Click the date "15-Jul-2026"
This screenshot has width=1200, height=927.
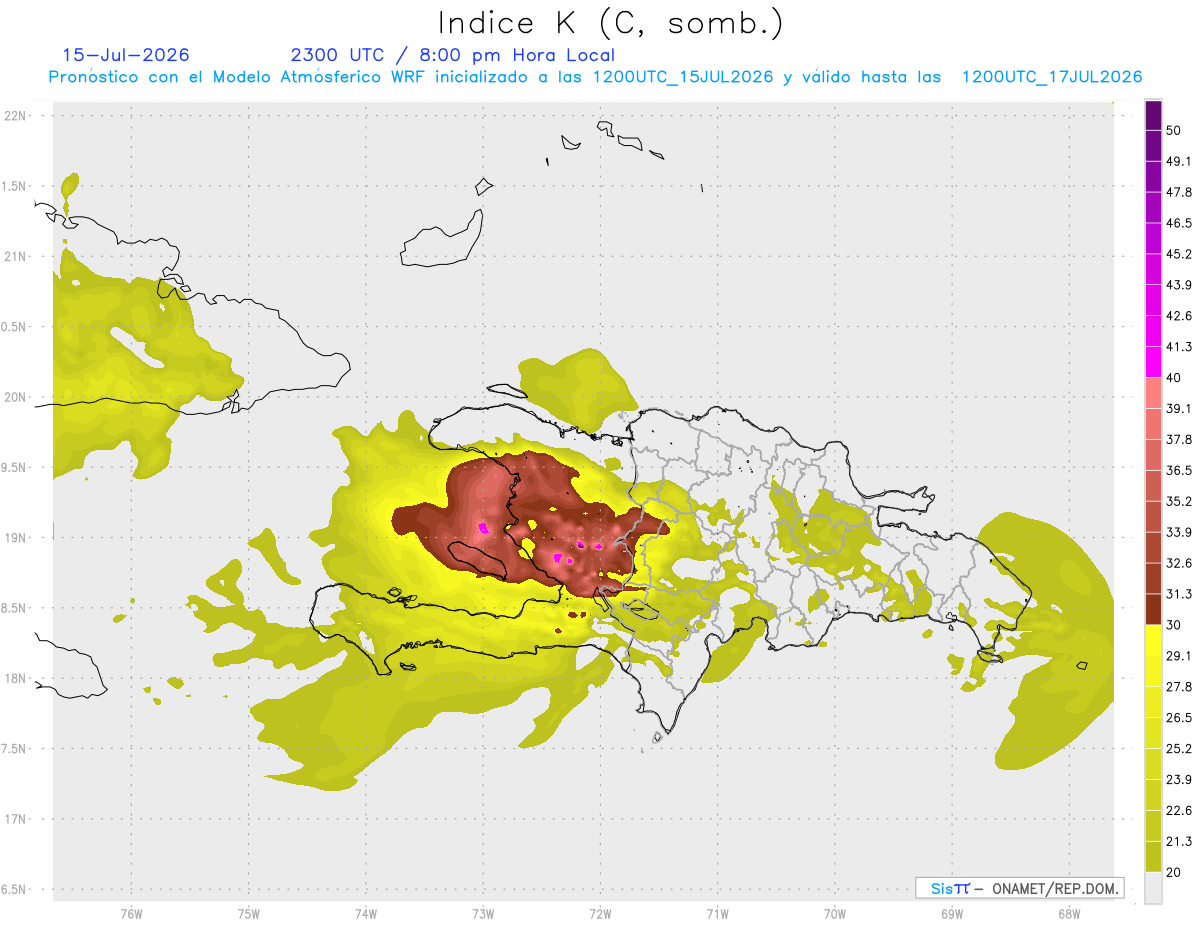point(126,55)
